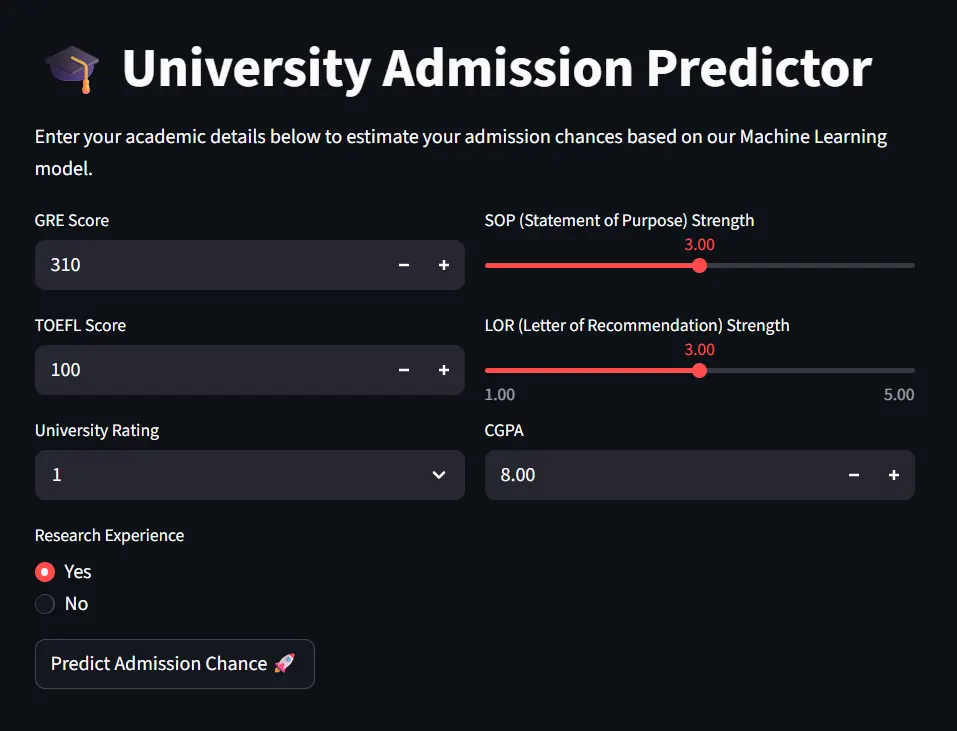Screen dimensions: 957x731
Task: Click right end of SOP slider track
Action: pos(911,265)
